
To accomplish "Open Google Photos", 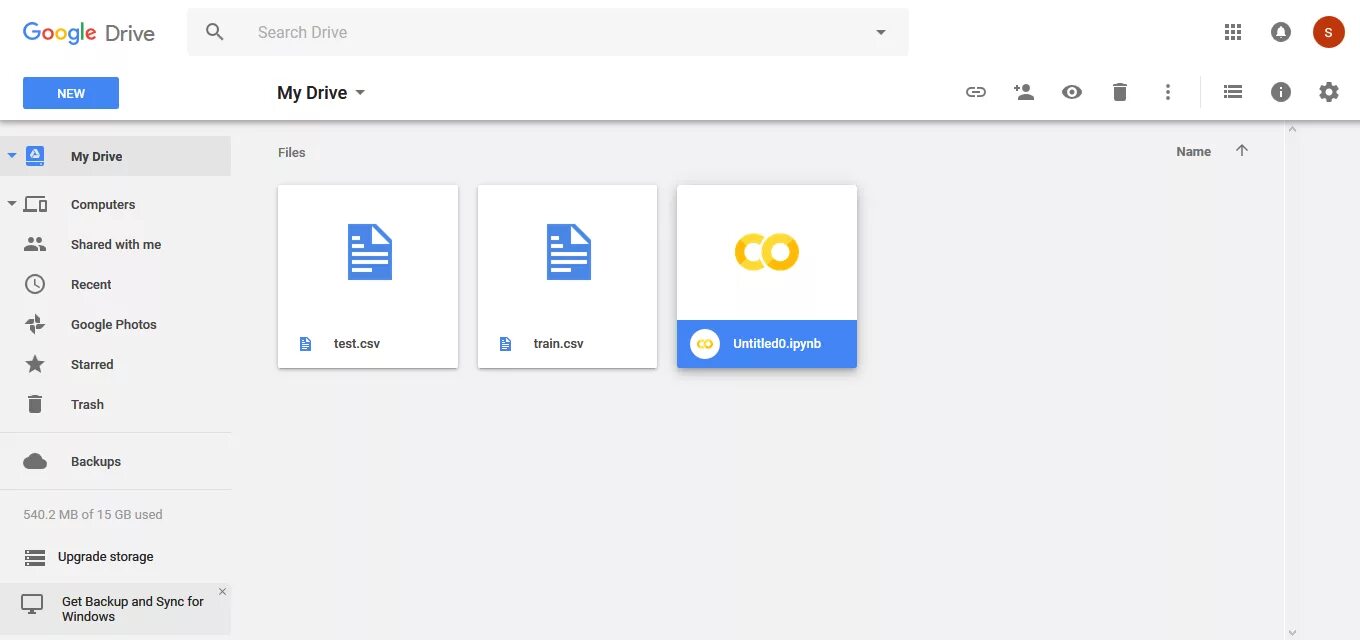I will click(115, 324).
